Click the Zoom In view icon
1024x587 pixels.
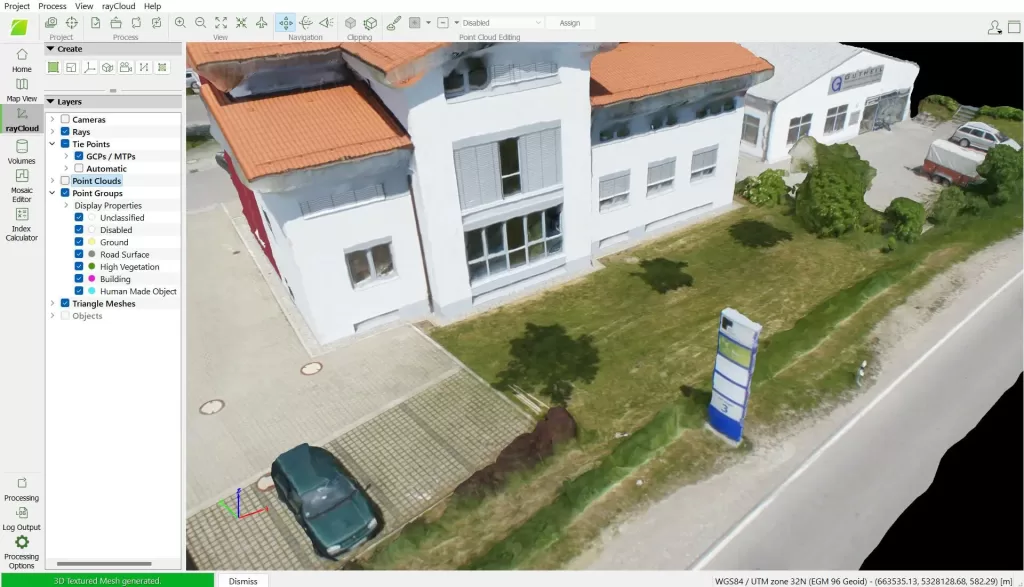click(x=180, y=23)
